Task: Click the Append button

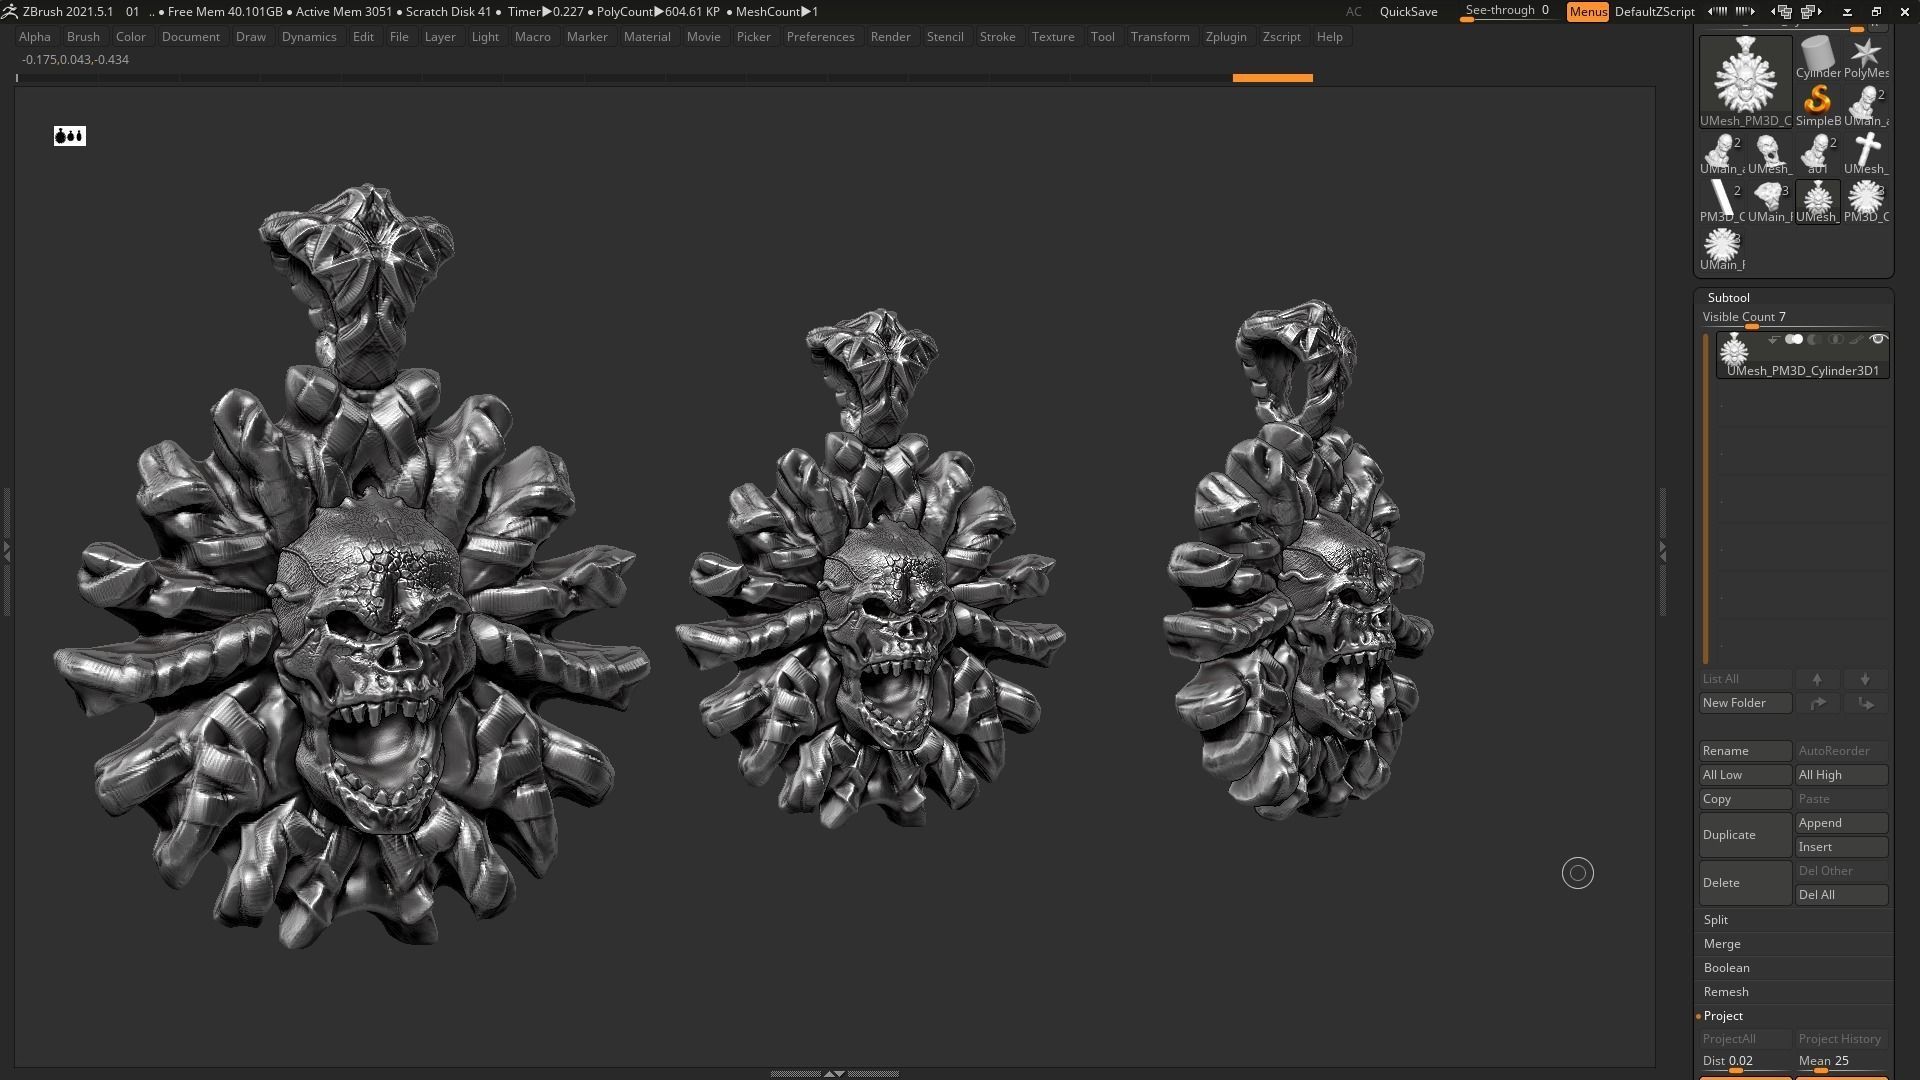Action: point(1841,823)
